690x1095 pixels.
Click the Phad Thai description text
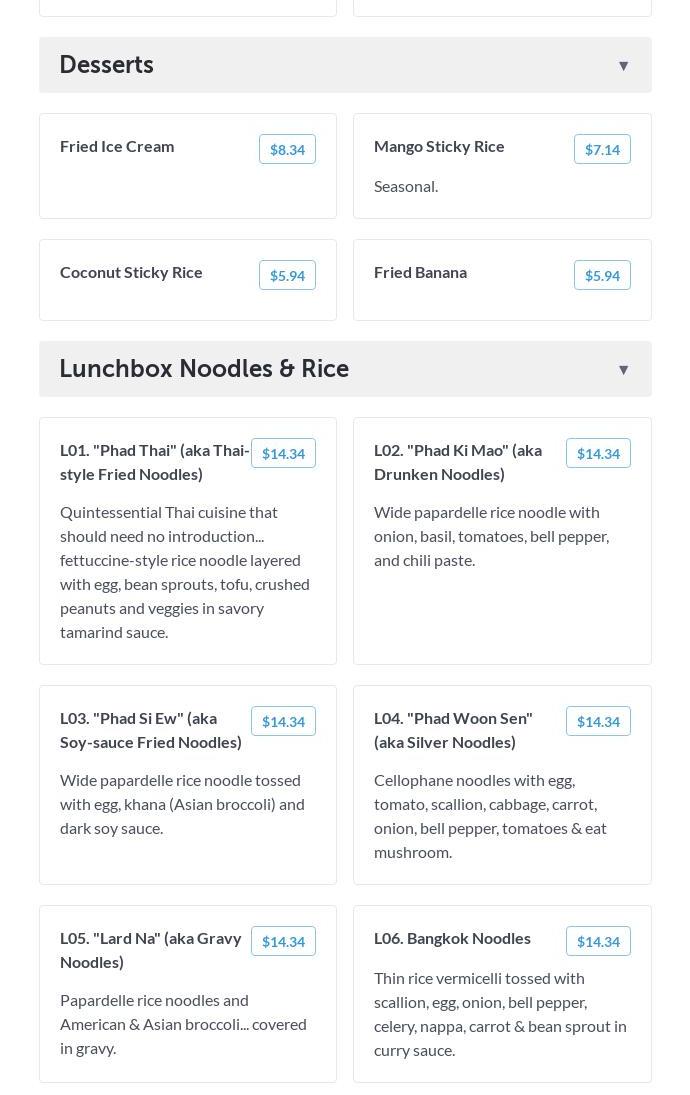185,572
